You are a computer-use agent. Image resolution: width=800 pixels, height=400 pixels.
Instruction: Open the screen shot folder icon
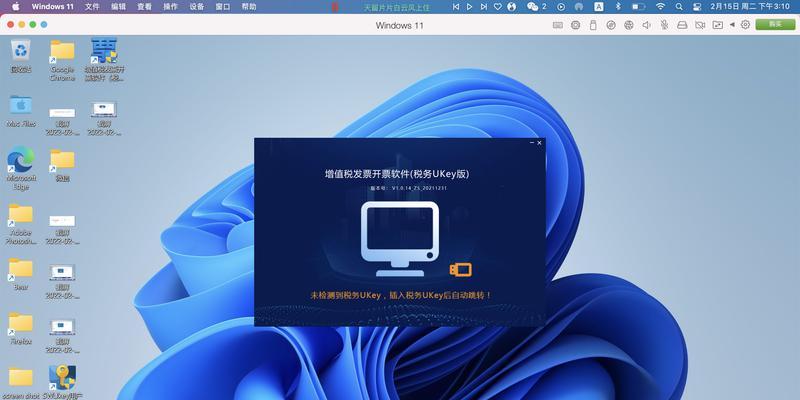[x=21, y=377]
